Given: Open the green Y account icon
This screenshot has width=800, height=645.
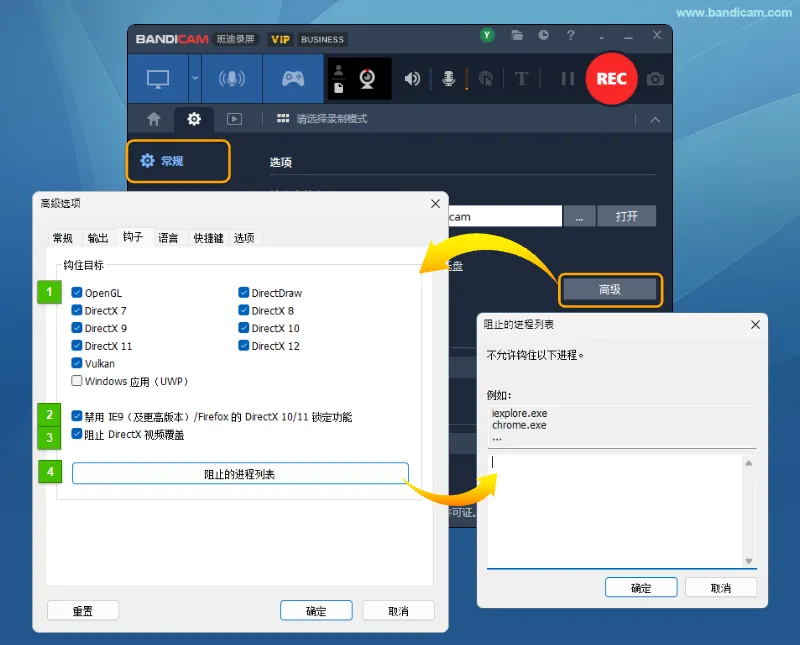Looking at the screenshot, I should pos(487,35).
